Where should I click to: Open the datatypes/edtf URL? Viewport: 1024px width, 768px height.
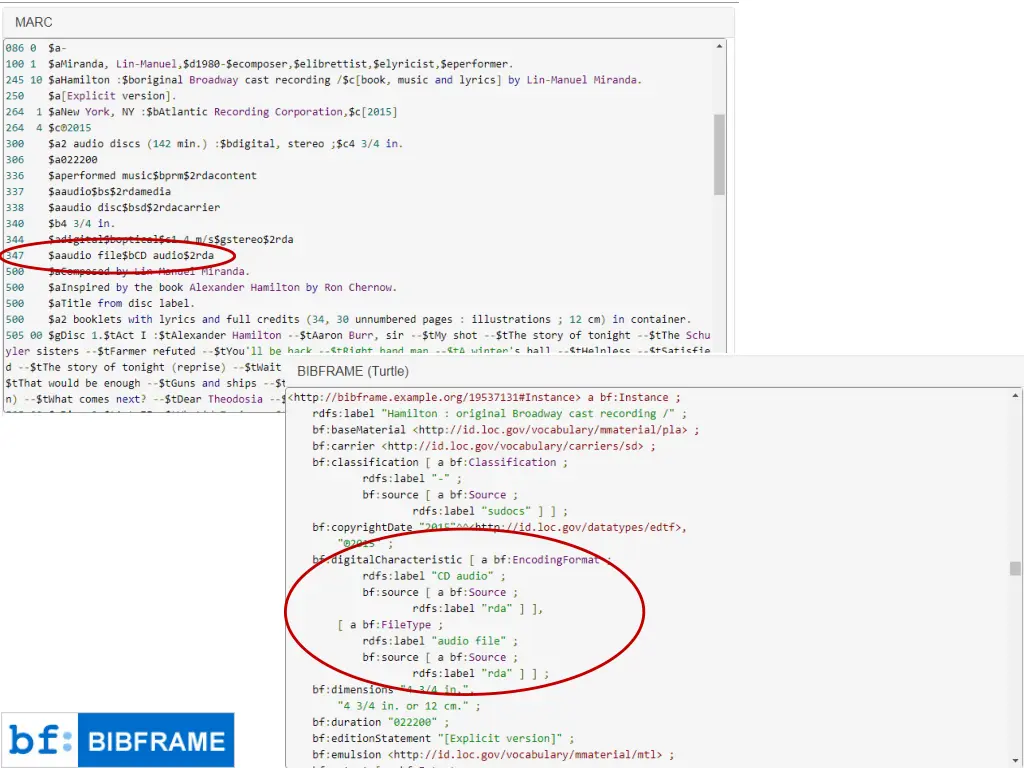coord(578,527)
